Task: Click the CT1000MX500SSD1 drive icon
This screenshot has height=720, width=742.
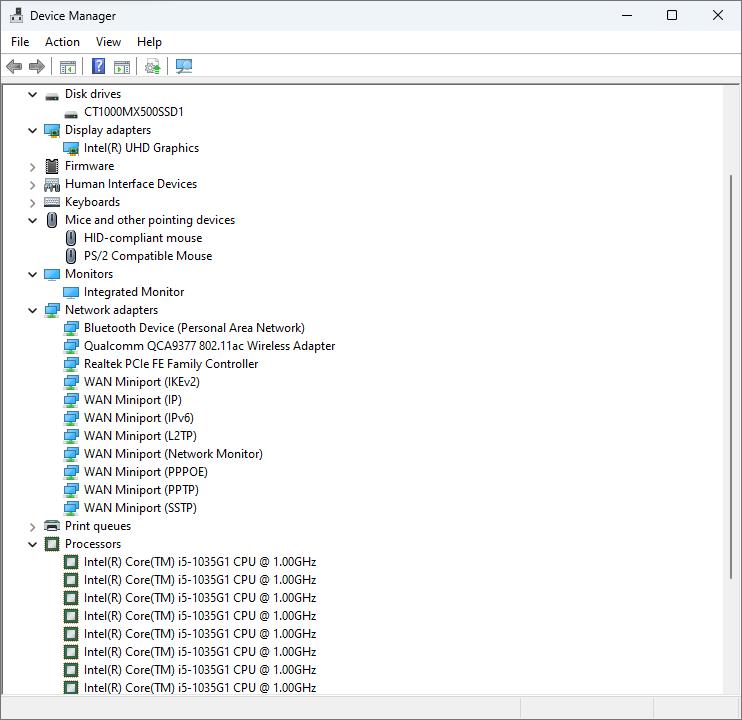Action: 71,114
